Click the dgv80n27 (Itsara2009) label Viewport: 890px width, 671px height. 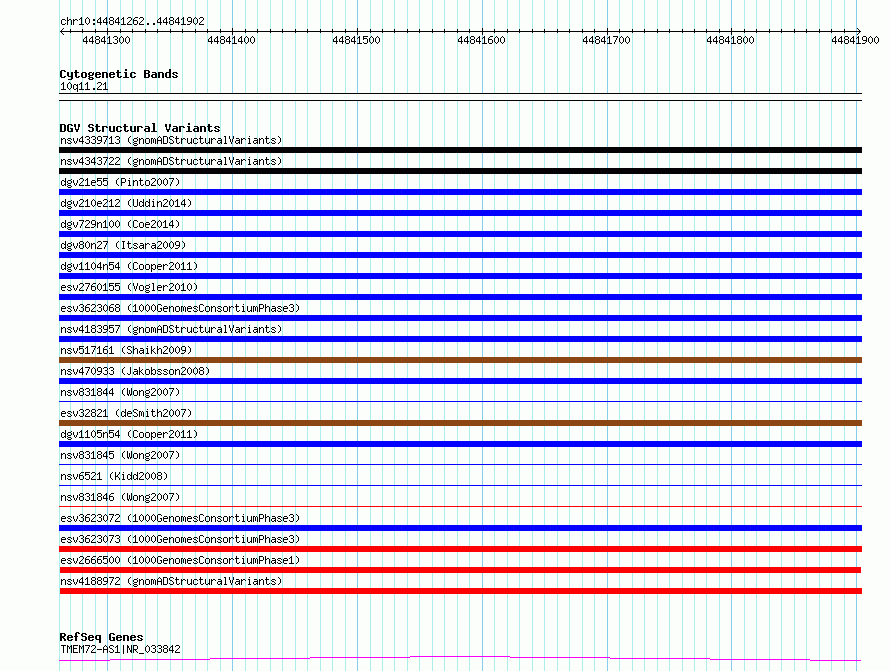point(123,245)
